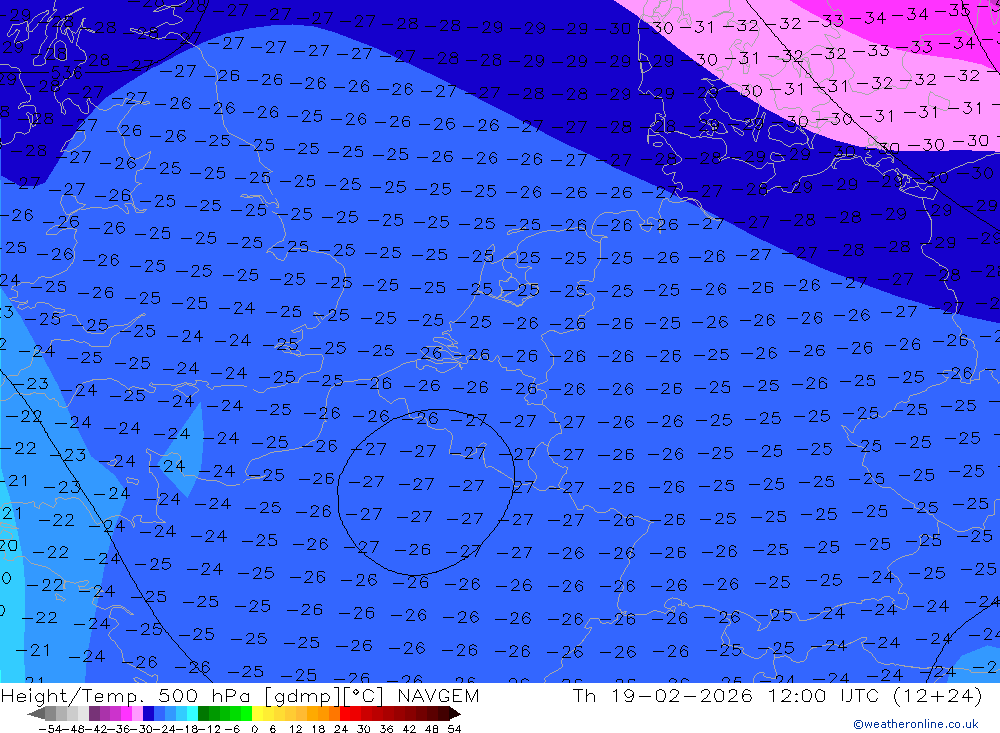Click the cyan swatch at legend value -18
Screen dimensions: 1000x733
click(192, 713)
